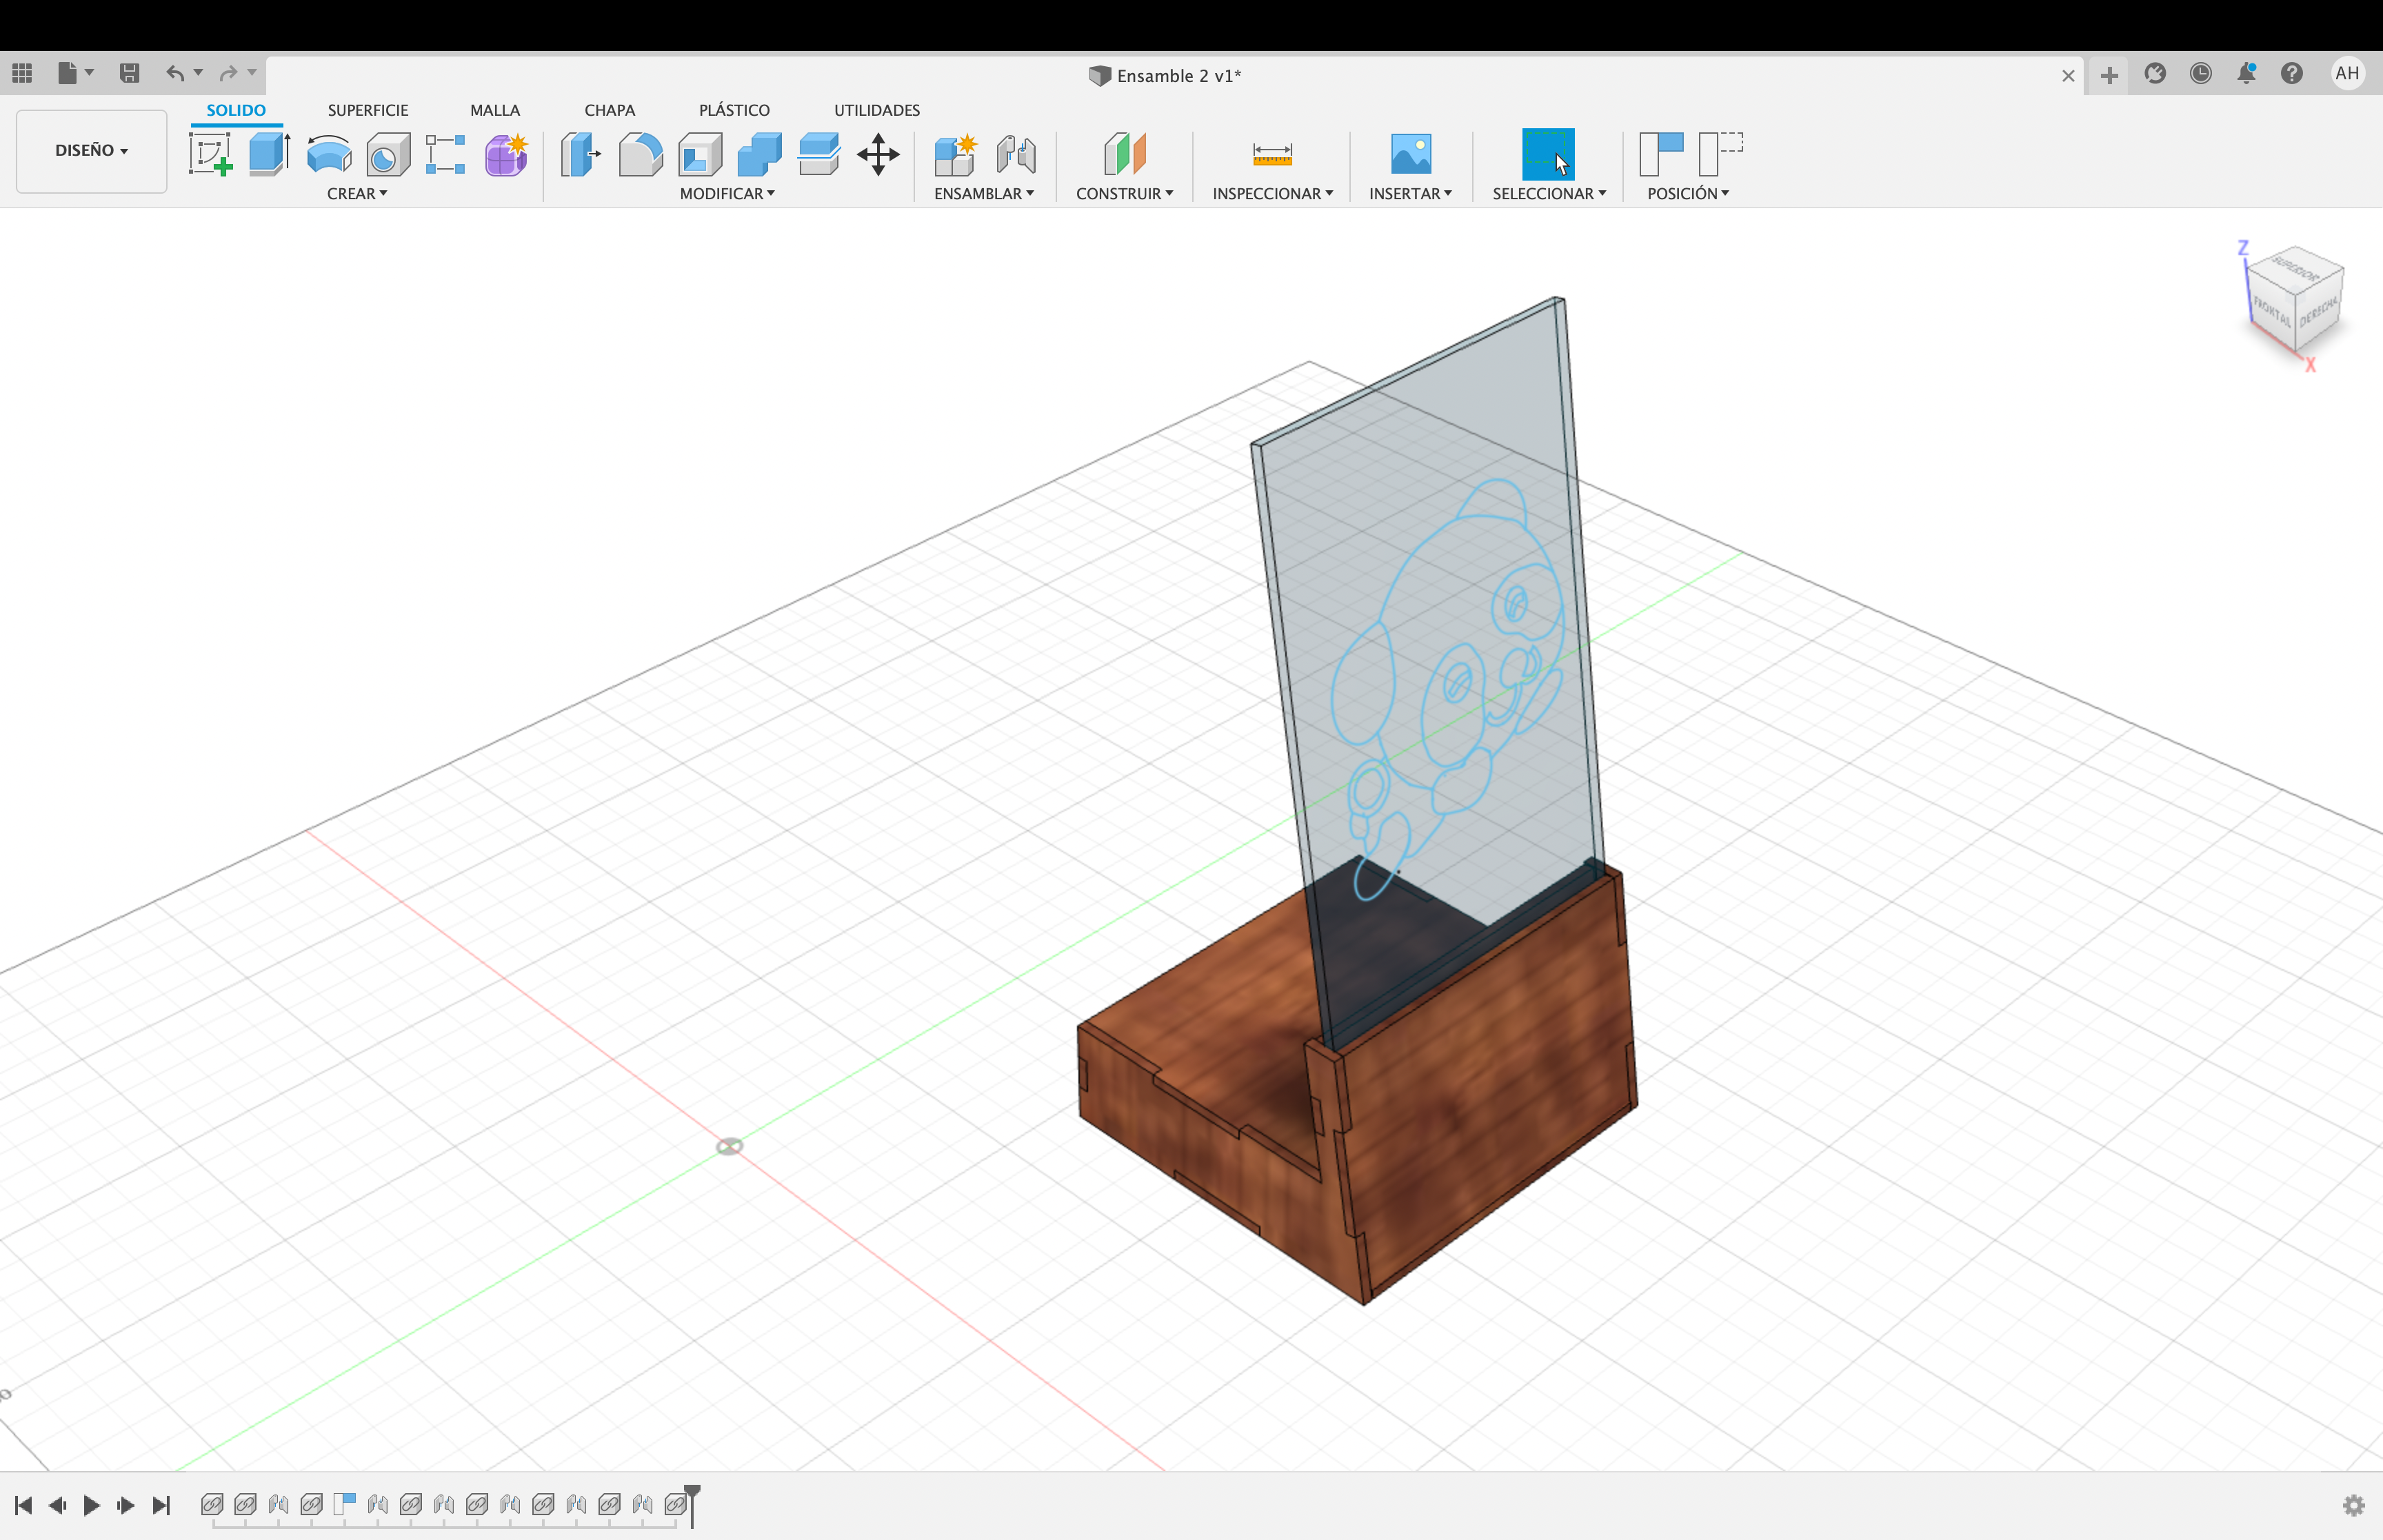
Task: Click the Capture Position icon
Action: pyautogui.click(x=1661, y=154)
